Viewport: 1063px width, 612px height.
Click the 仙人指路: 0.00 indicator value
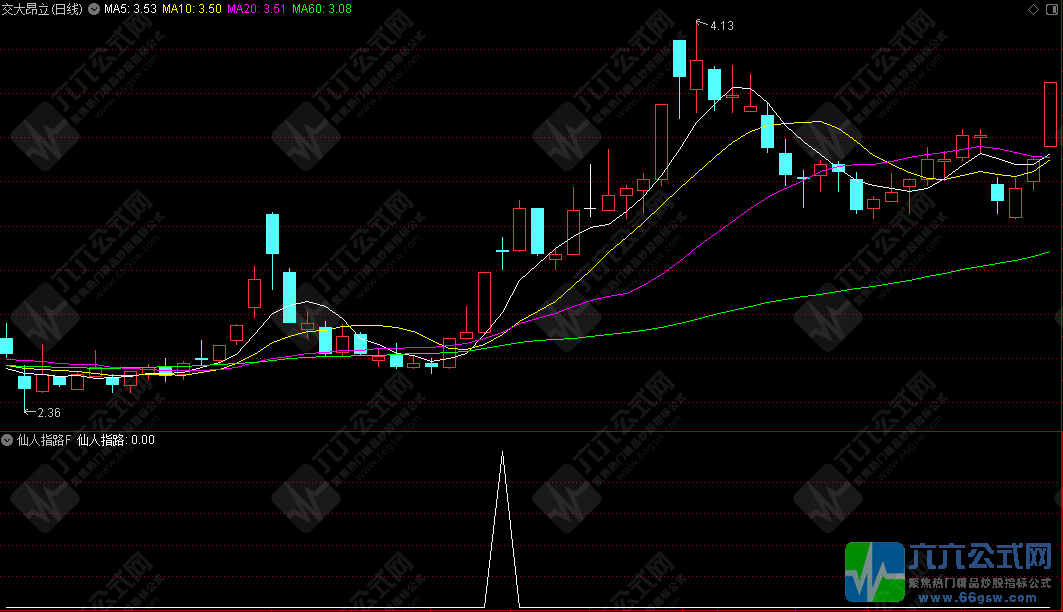pos(116,440)
